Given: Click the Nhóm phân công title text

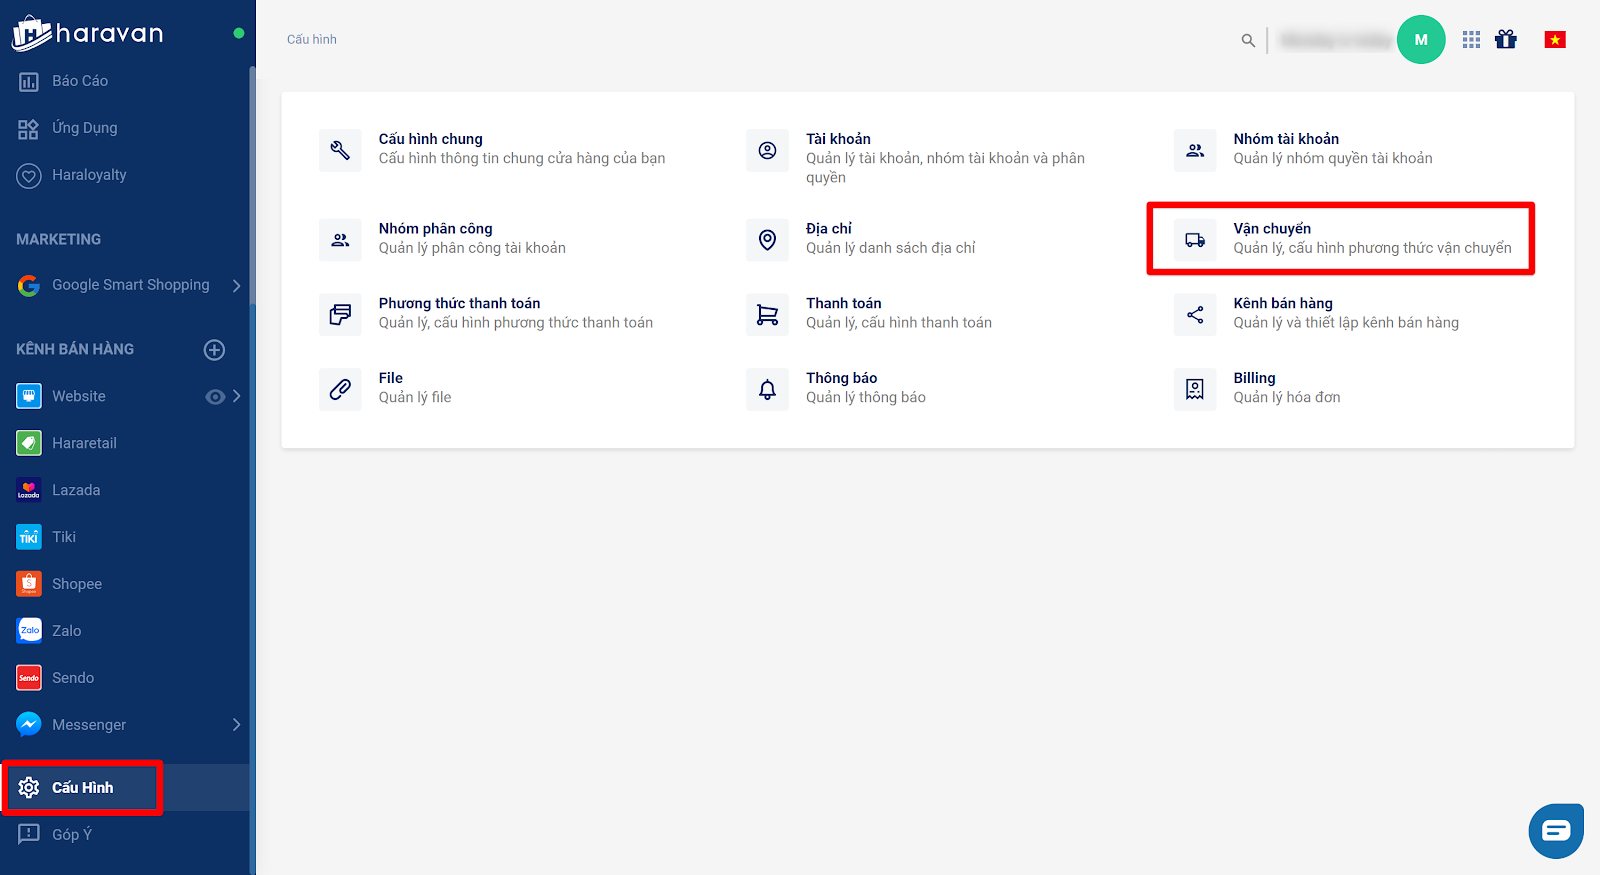Looking at the screenshot, I should [436, 229].
